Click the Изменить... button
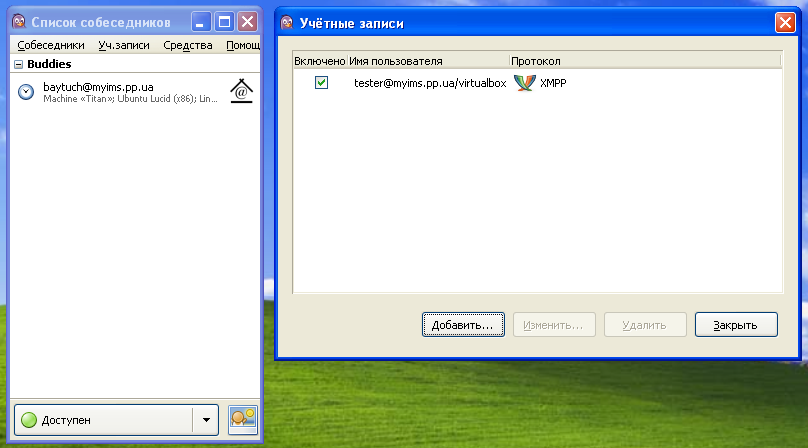 [x=554, y=325]
